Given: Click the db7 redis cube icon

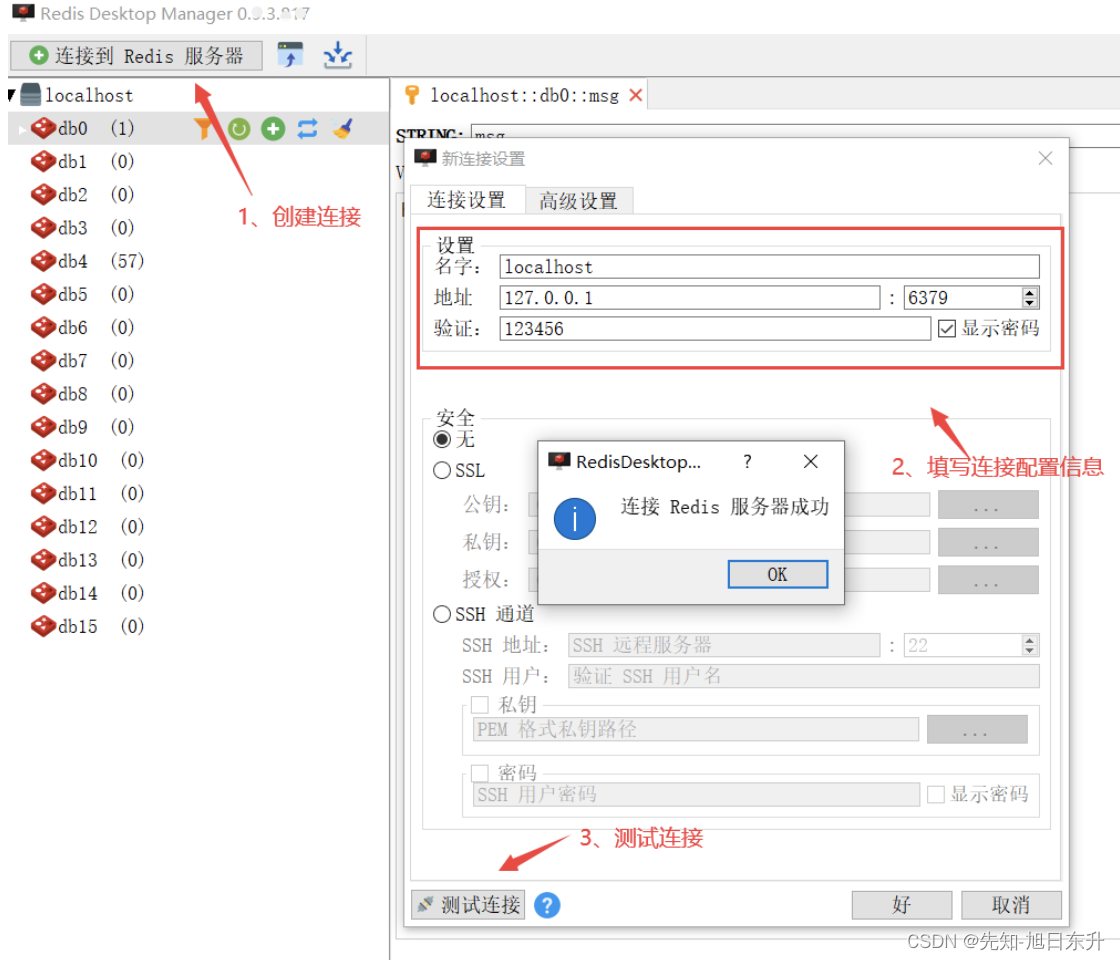Looking at the screenshot, I should point(43,361).
